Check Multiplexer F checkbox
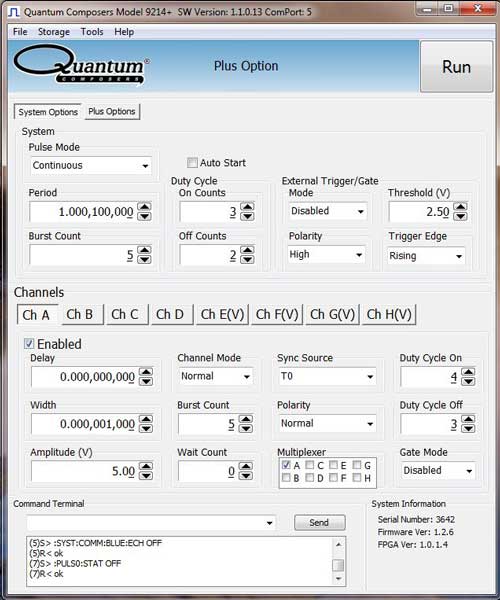 [x=334, y=478]
